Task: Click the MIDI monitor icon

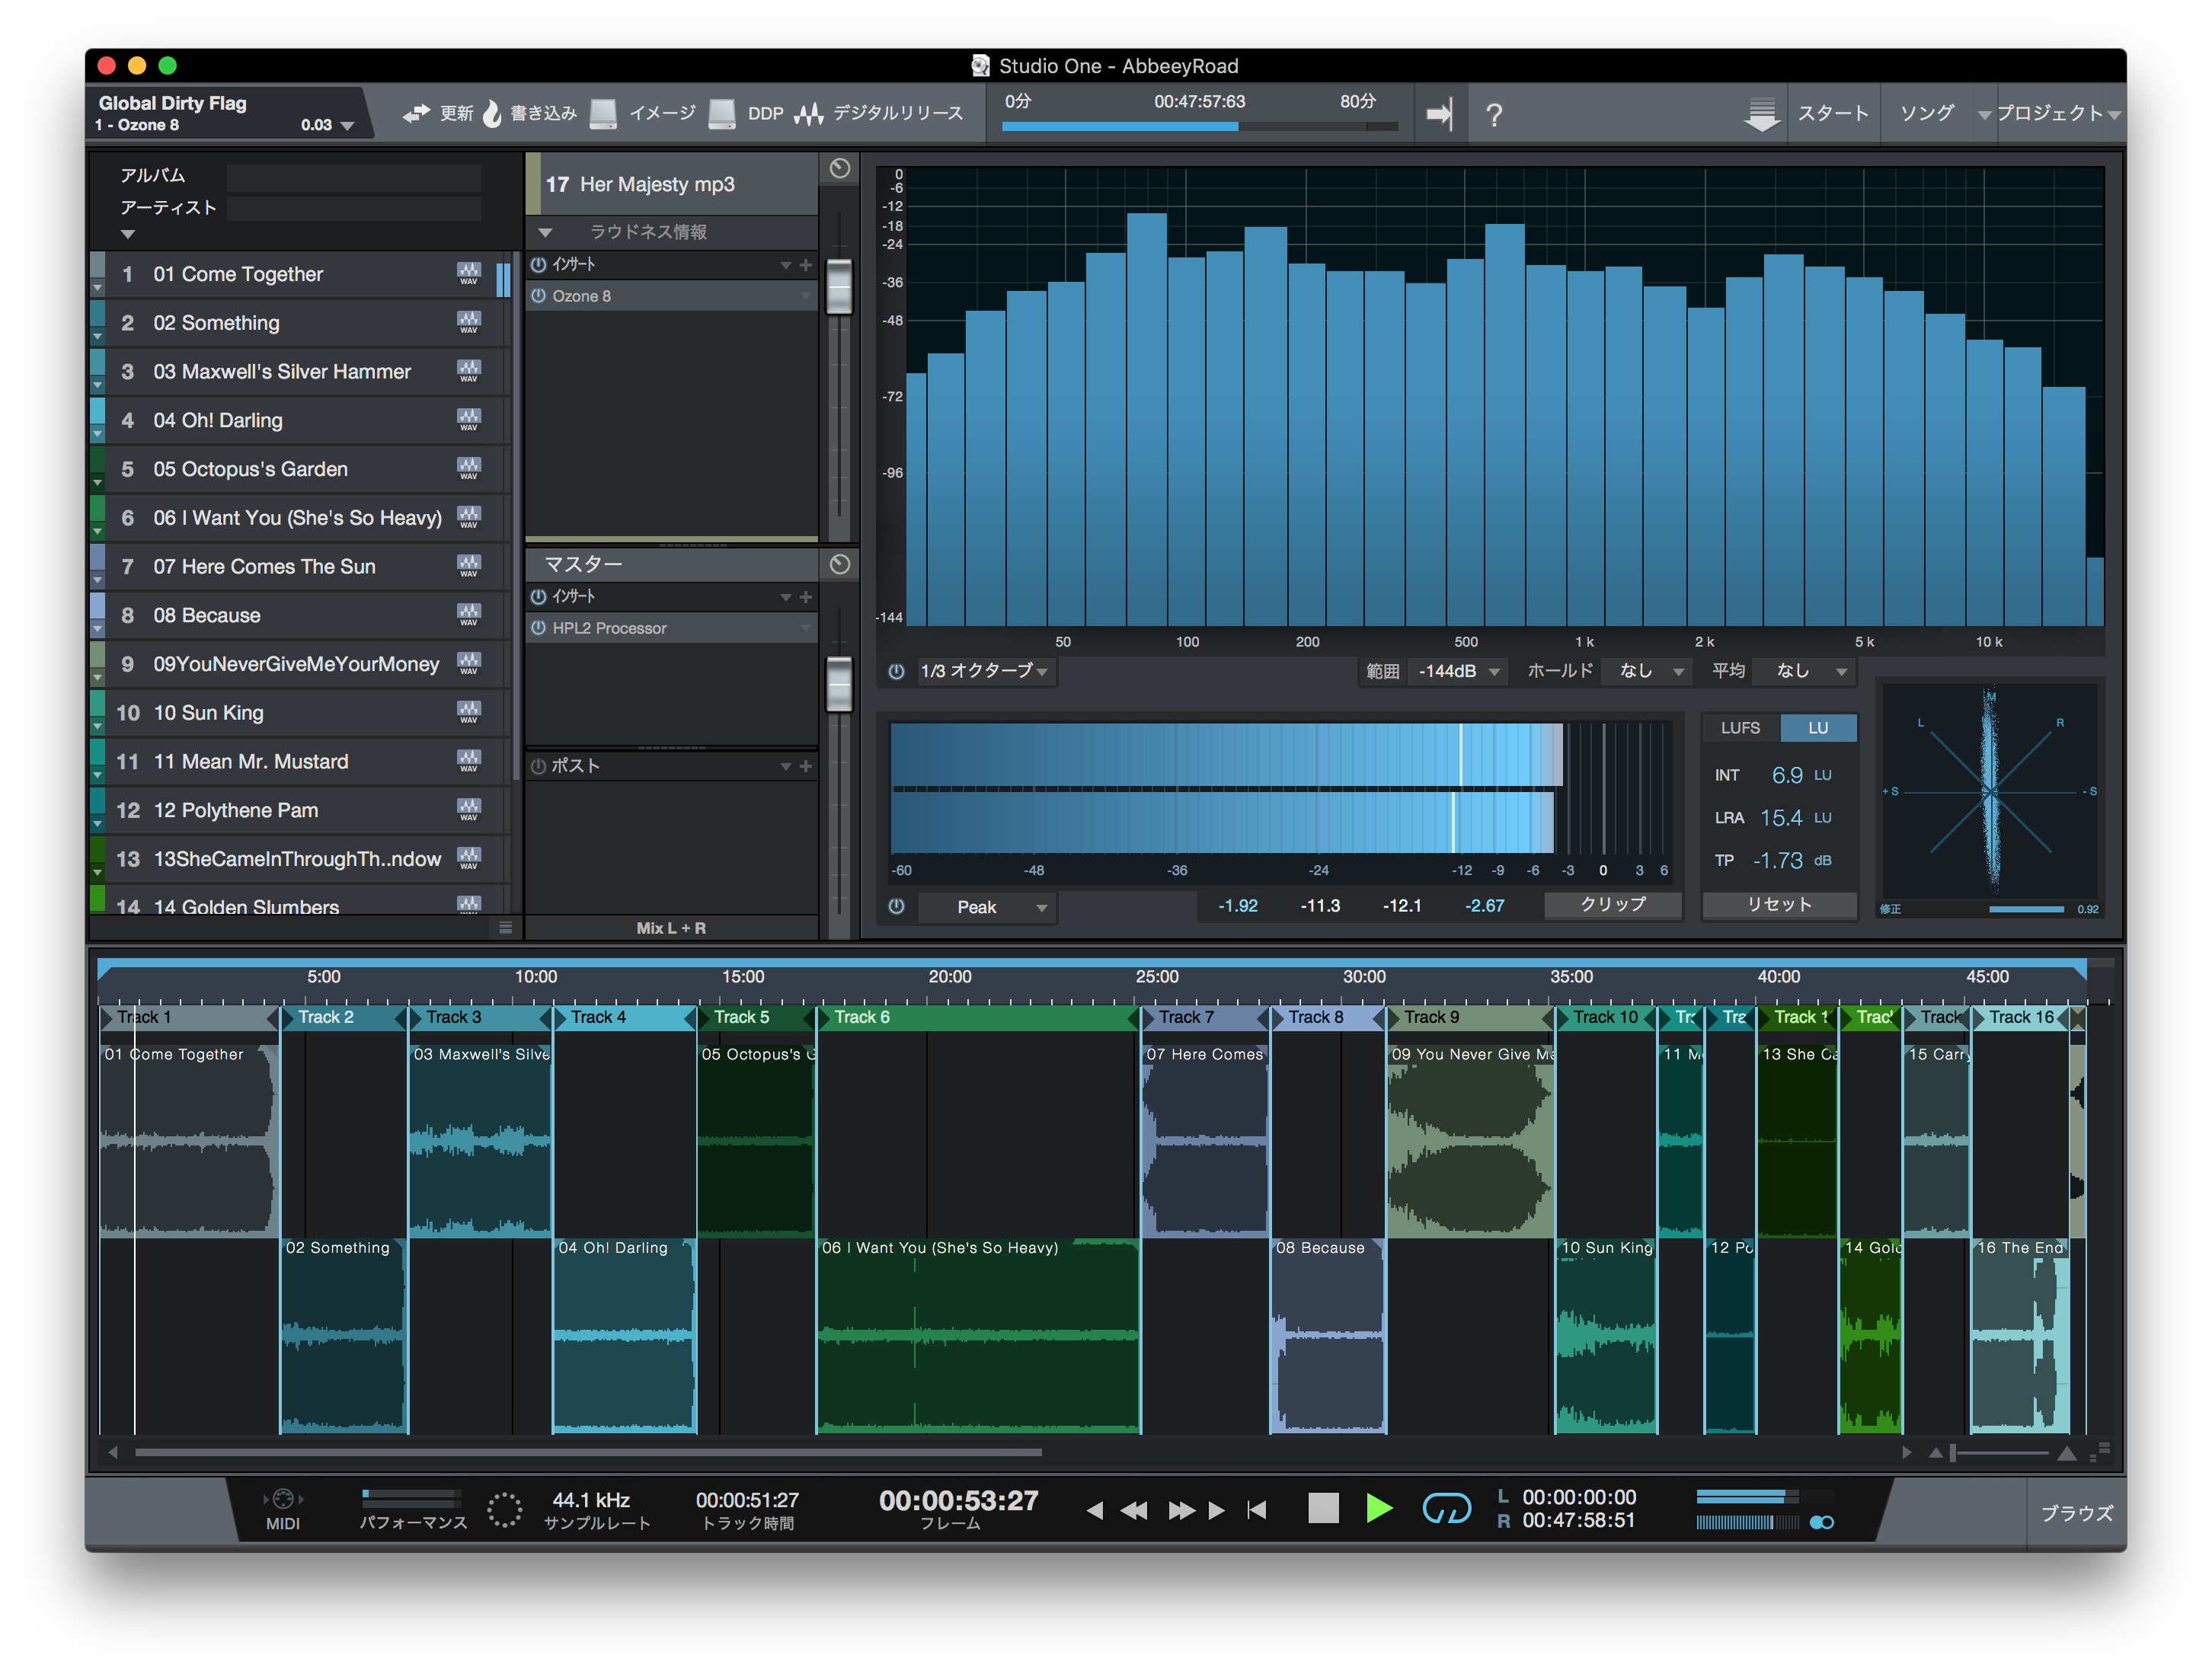Action: click(283, 1499)
